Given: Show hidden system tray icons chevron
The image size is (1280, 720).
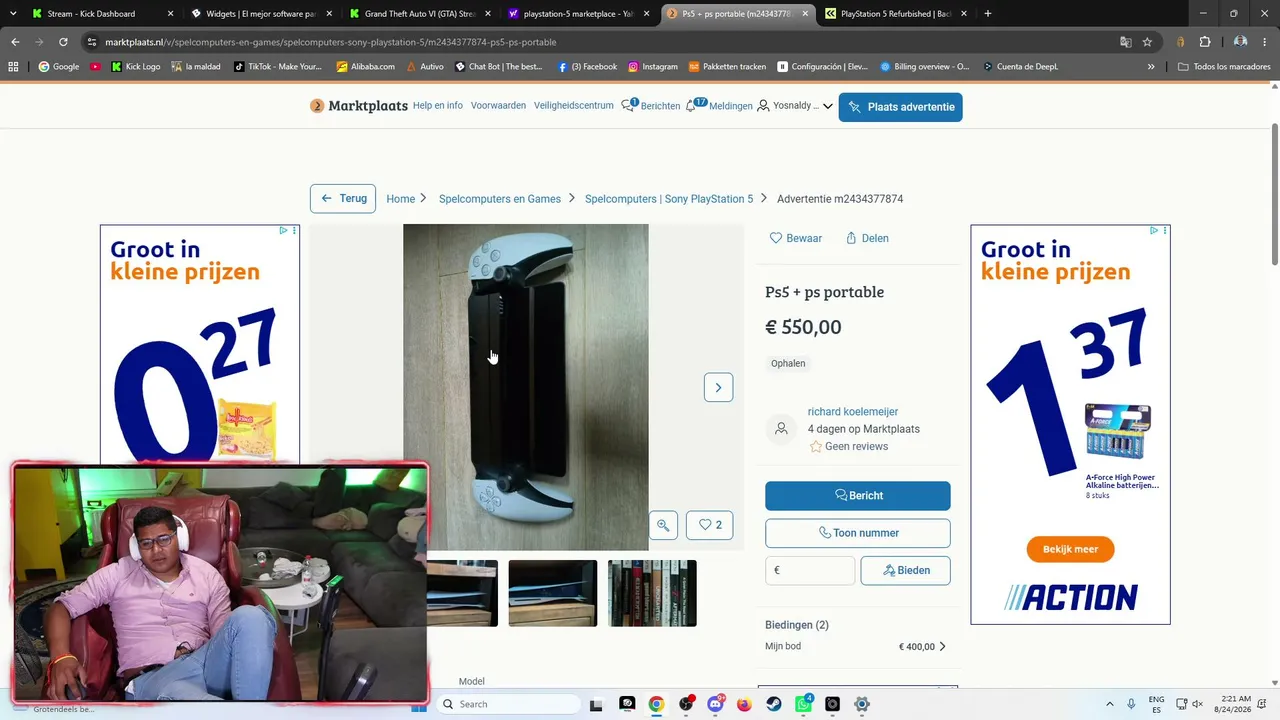Looking at the screenshot, I should (x=1109, y=704).
